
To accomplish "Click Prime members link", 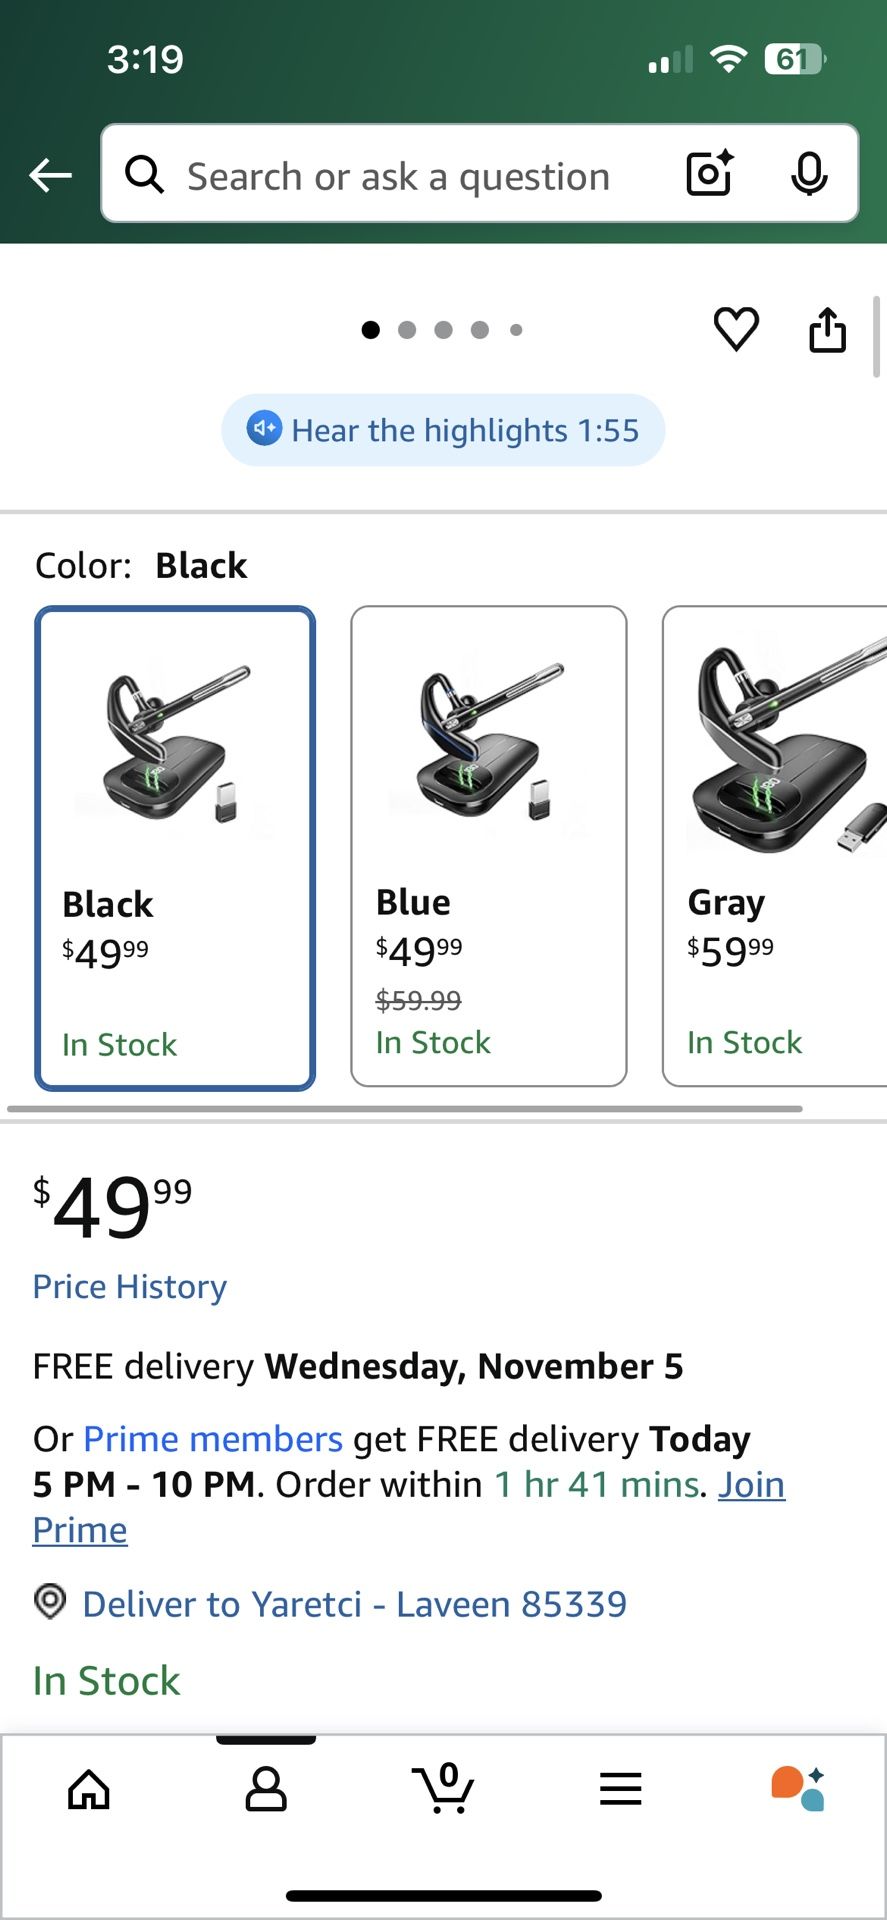I will [213, 1439].
